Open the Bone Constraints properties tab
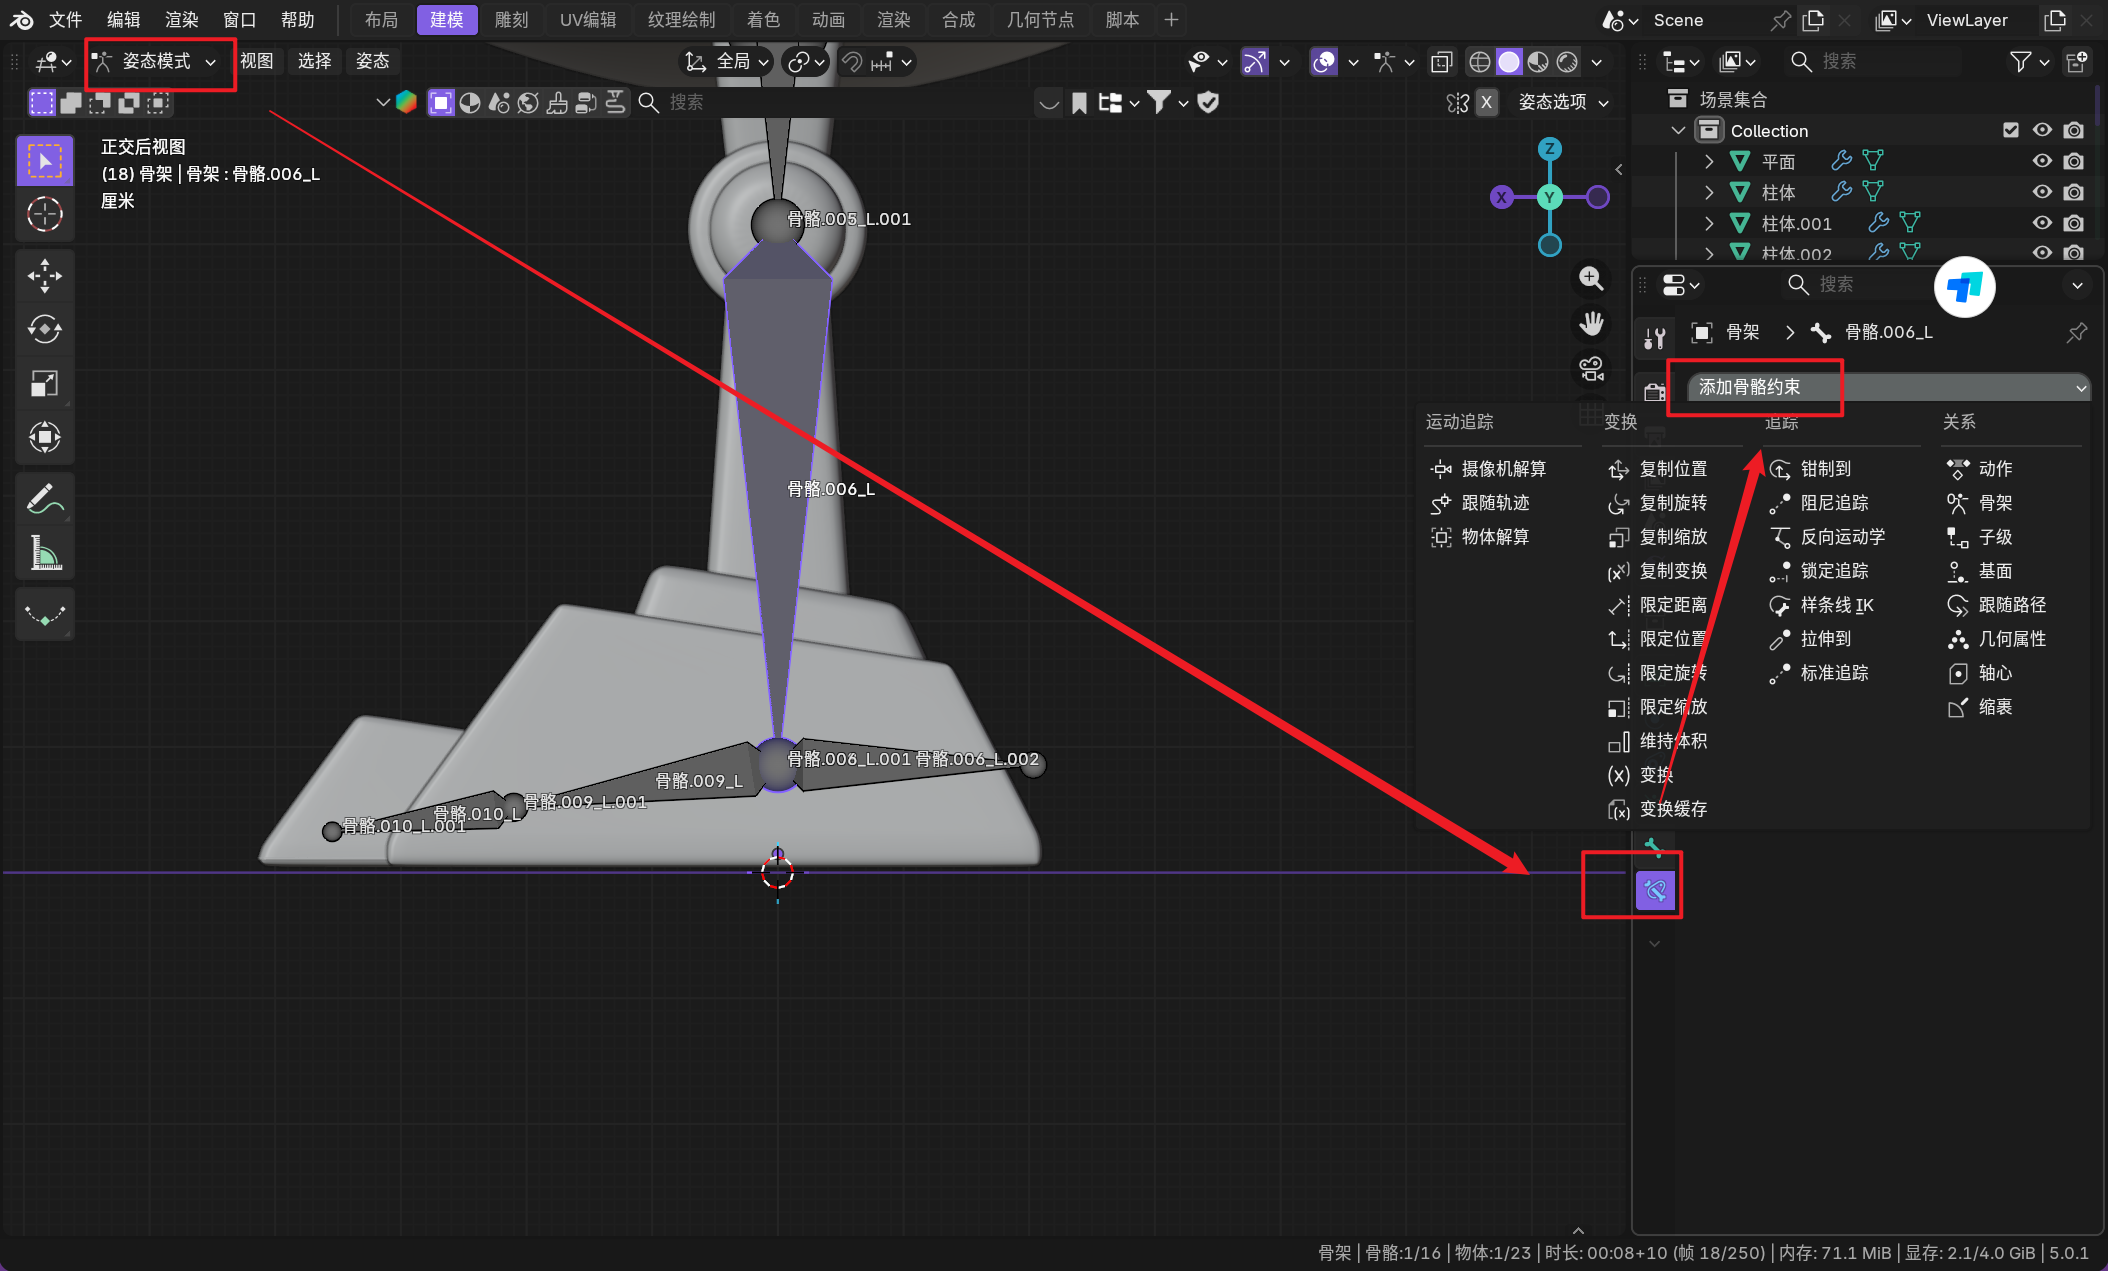Viewport: 2108px width, 1271px height. coord(1656,889)
